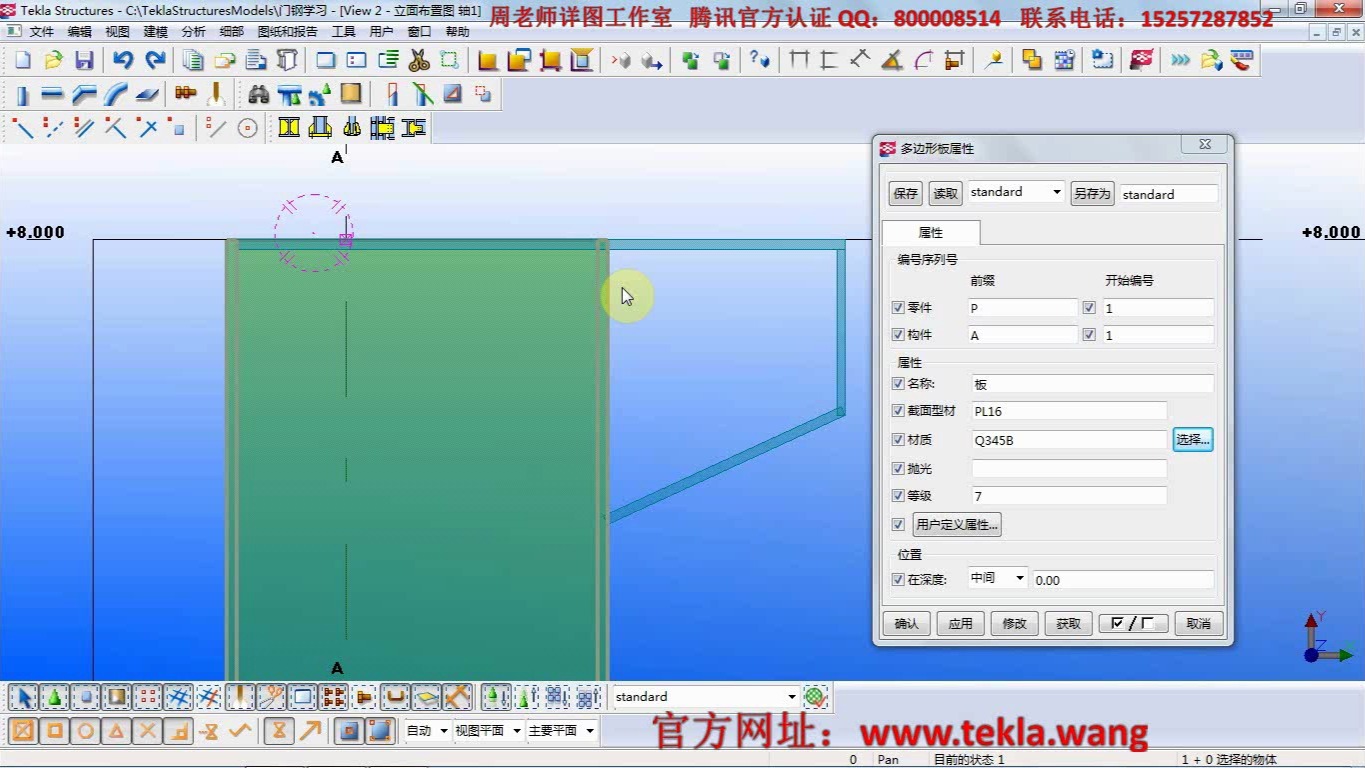Redo the last undone action
This screenshot has width=1365, height=768.
(x=154, y=61)
